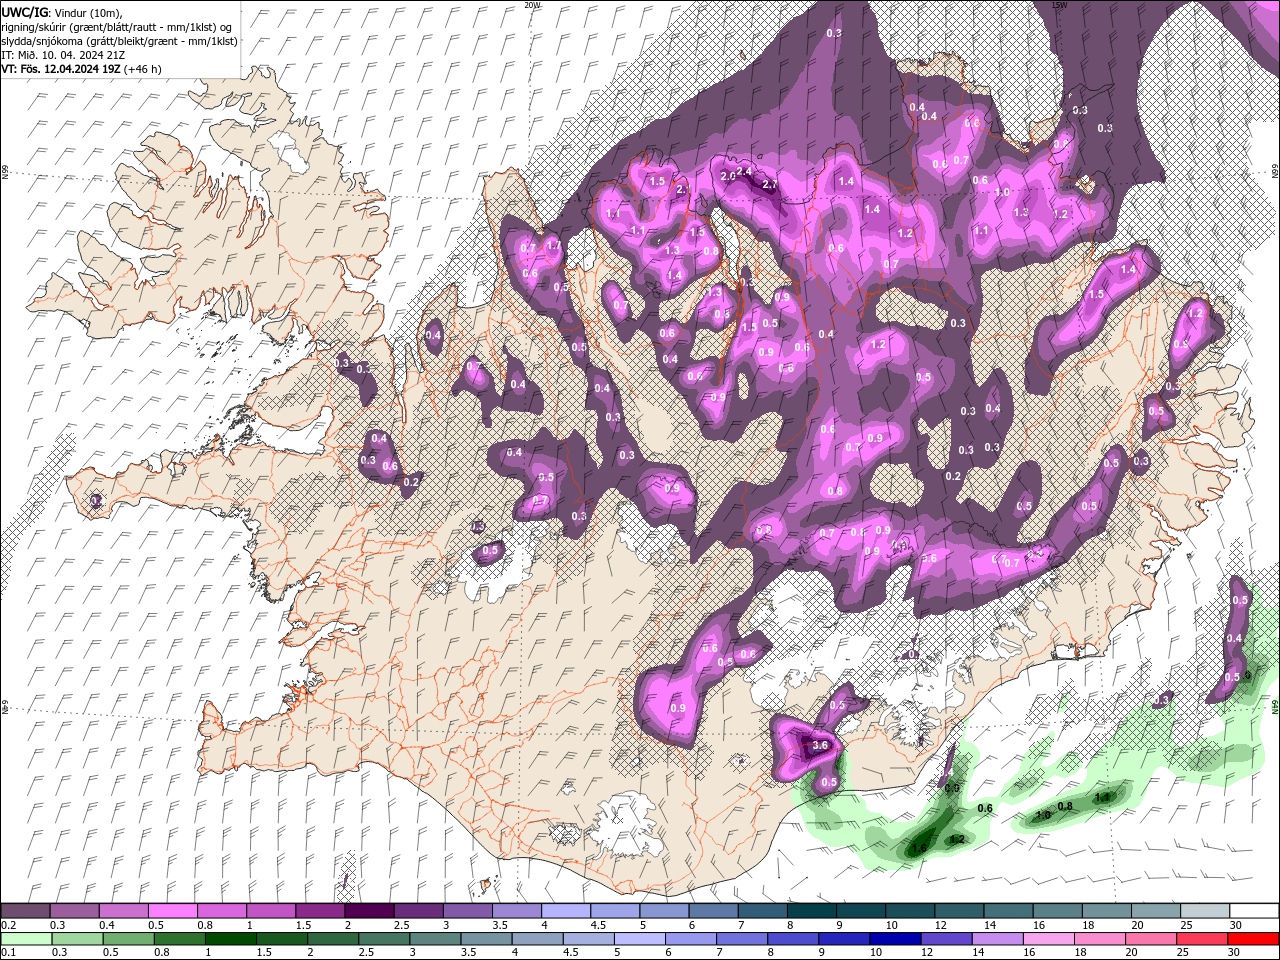Click the pale green first swatch of bottom legend
This screenshot has width=1280, height=960.
click(x=25, y=938)
